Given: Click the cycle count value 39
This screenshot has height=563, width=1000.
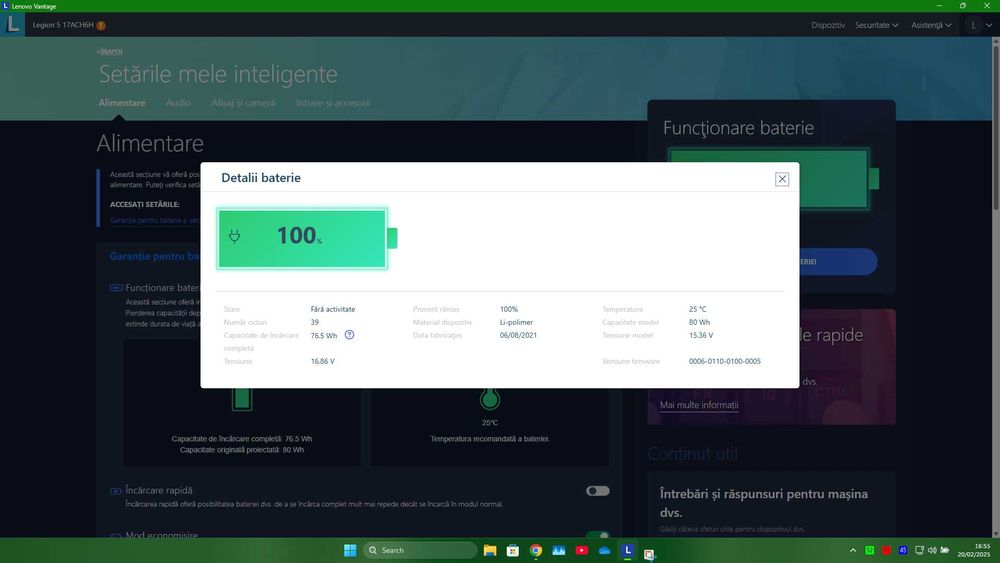Looking at the screenshot, I should 314,322.
